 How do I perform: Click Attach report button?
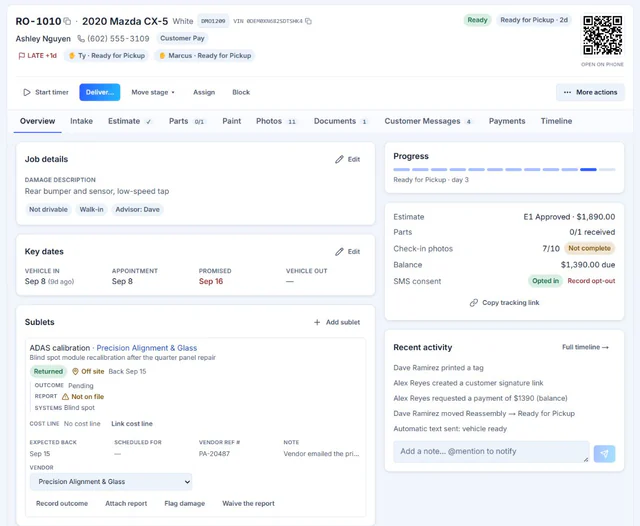click(x=126, y=504)
